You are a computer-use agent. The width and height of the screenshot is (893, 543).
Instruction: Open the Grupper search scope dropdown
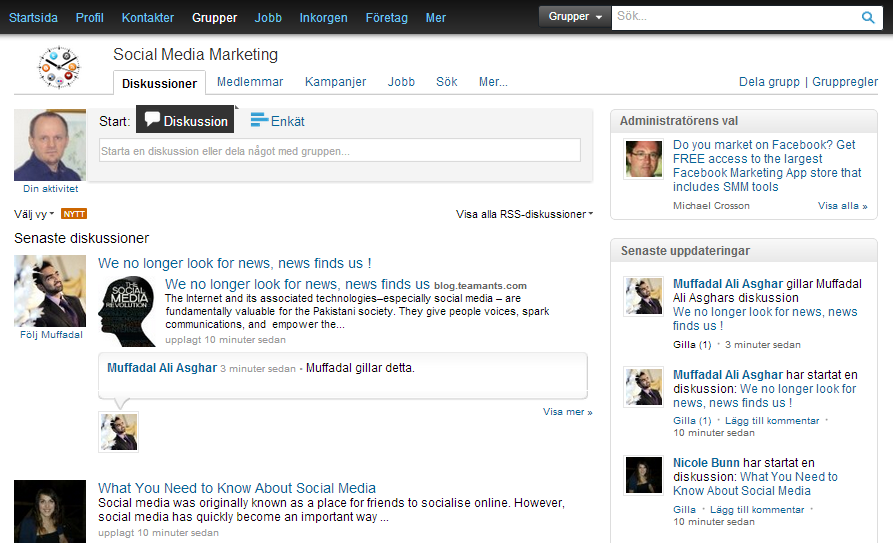(x=575, y=17)
